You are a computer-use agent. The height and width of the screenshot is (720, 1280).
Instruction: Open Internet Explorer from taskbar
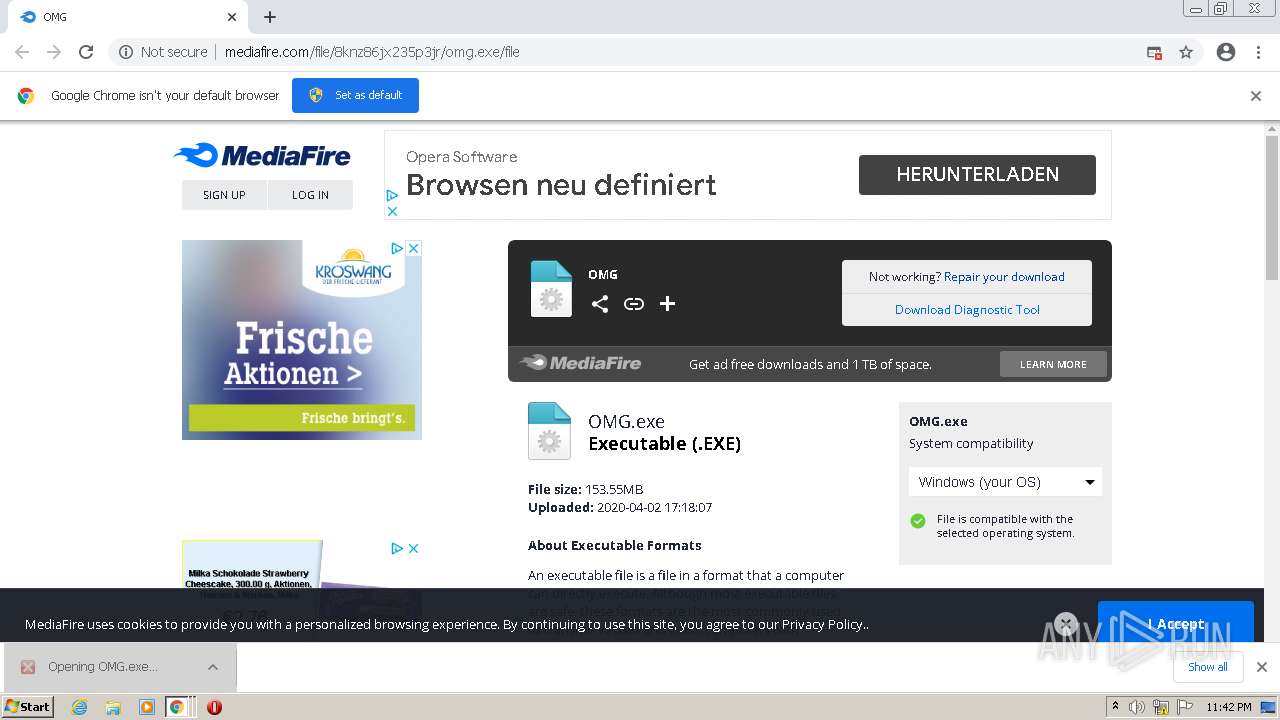click(80, 707)
